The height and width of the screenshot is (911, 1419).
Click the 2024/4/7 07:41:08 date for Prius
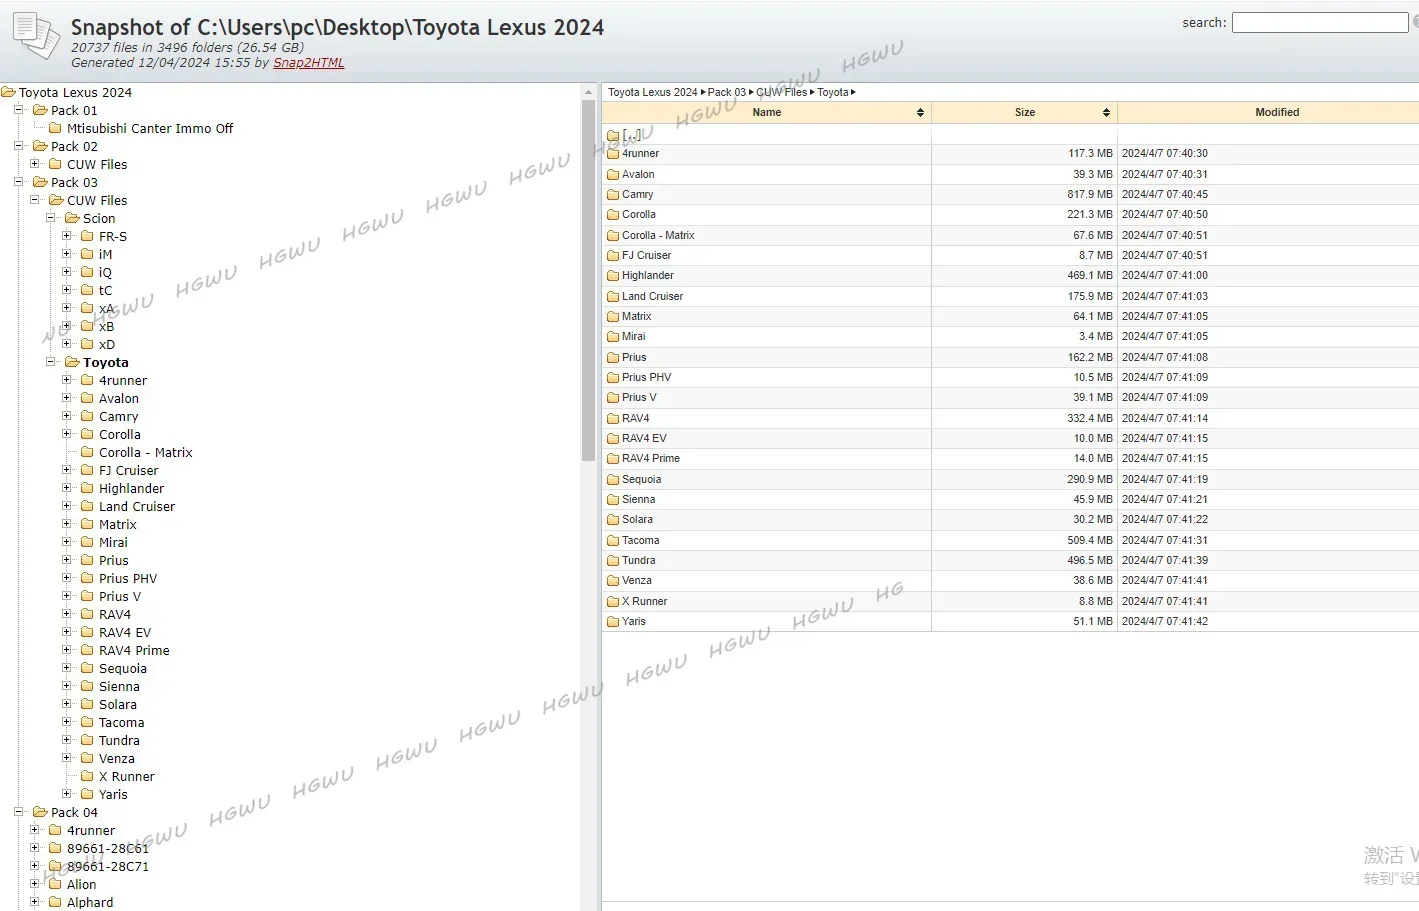coord(1164,357)
